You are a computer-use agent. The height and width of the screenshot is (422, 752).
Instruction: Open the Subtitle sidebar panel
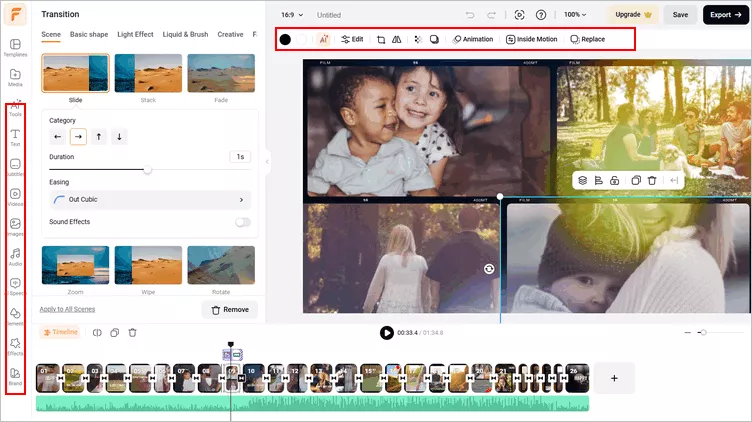pos(15,167)
